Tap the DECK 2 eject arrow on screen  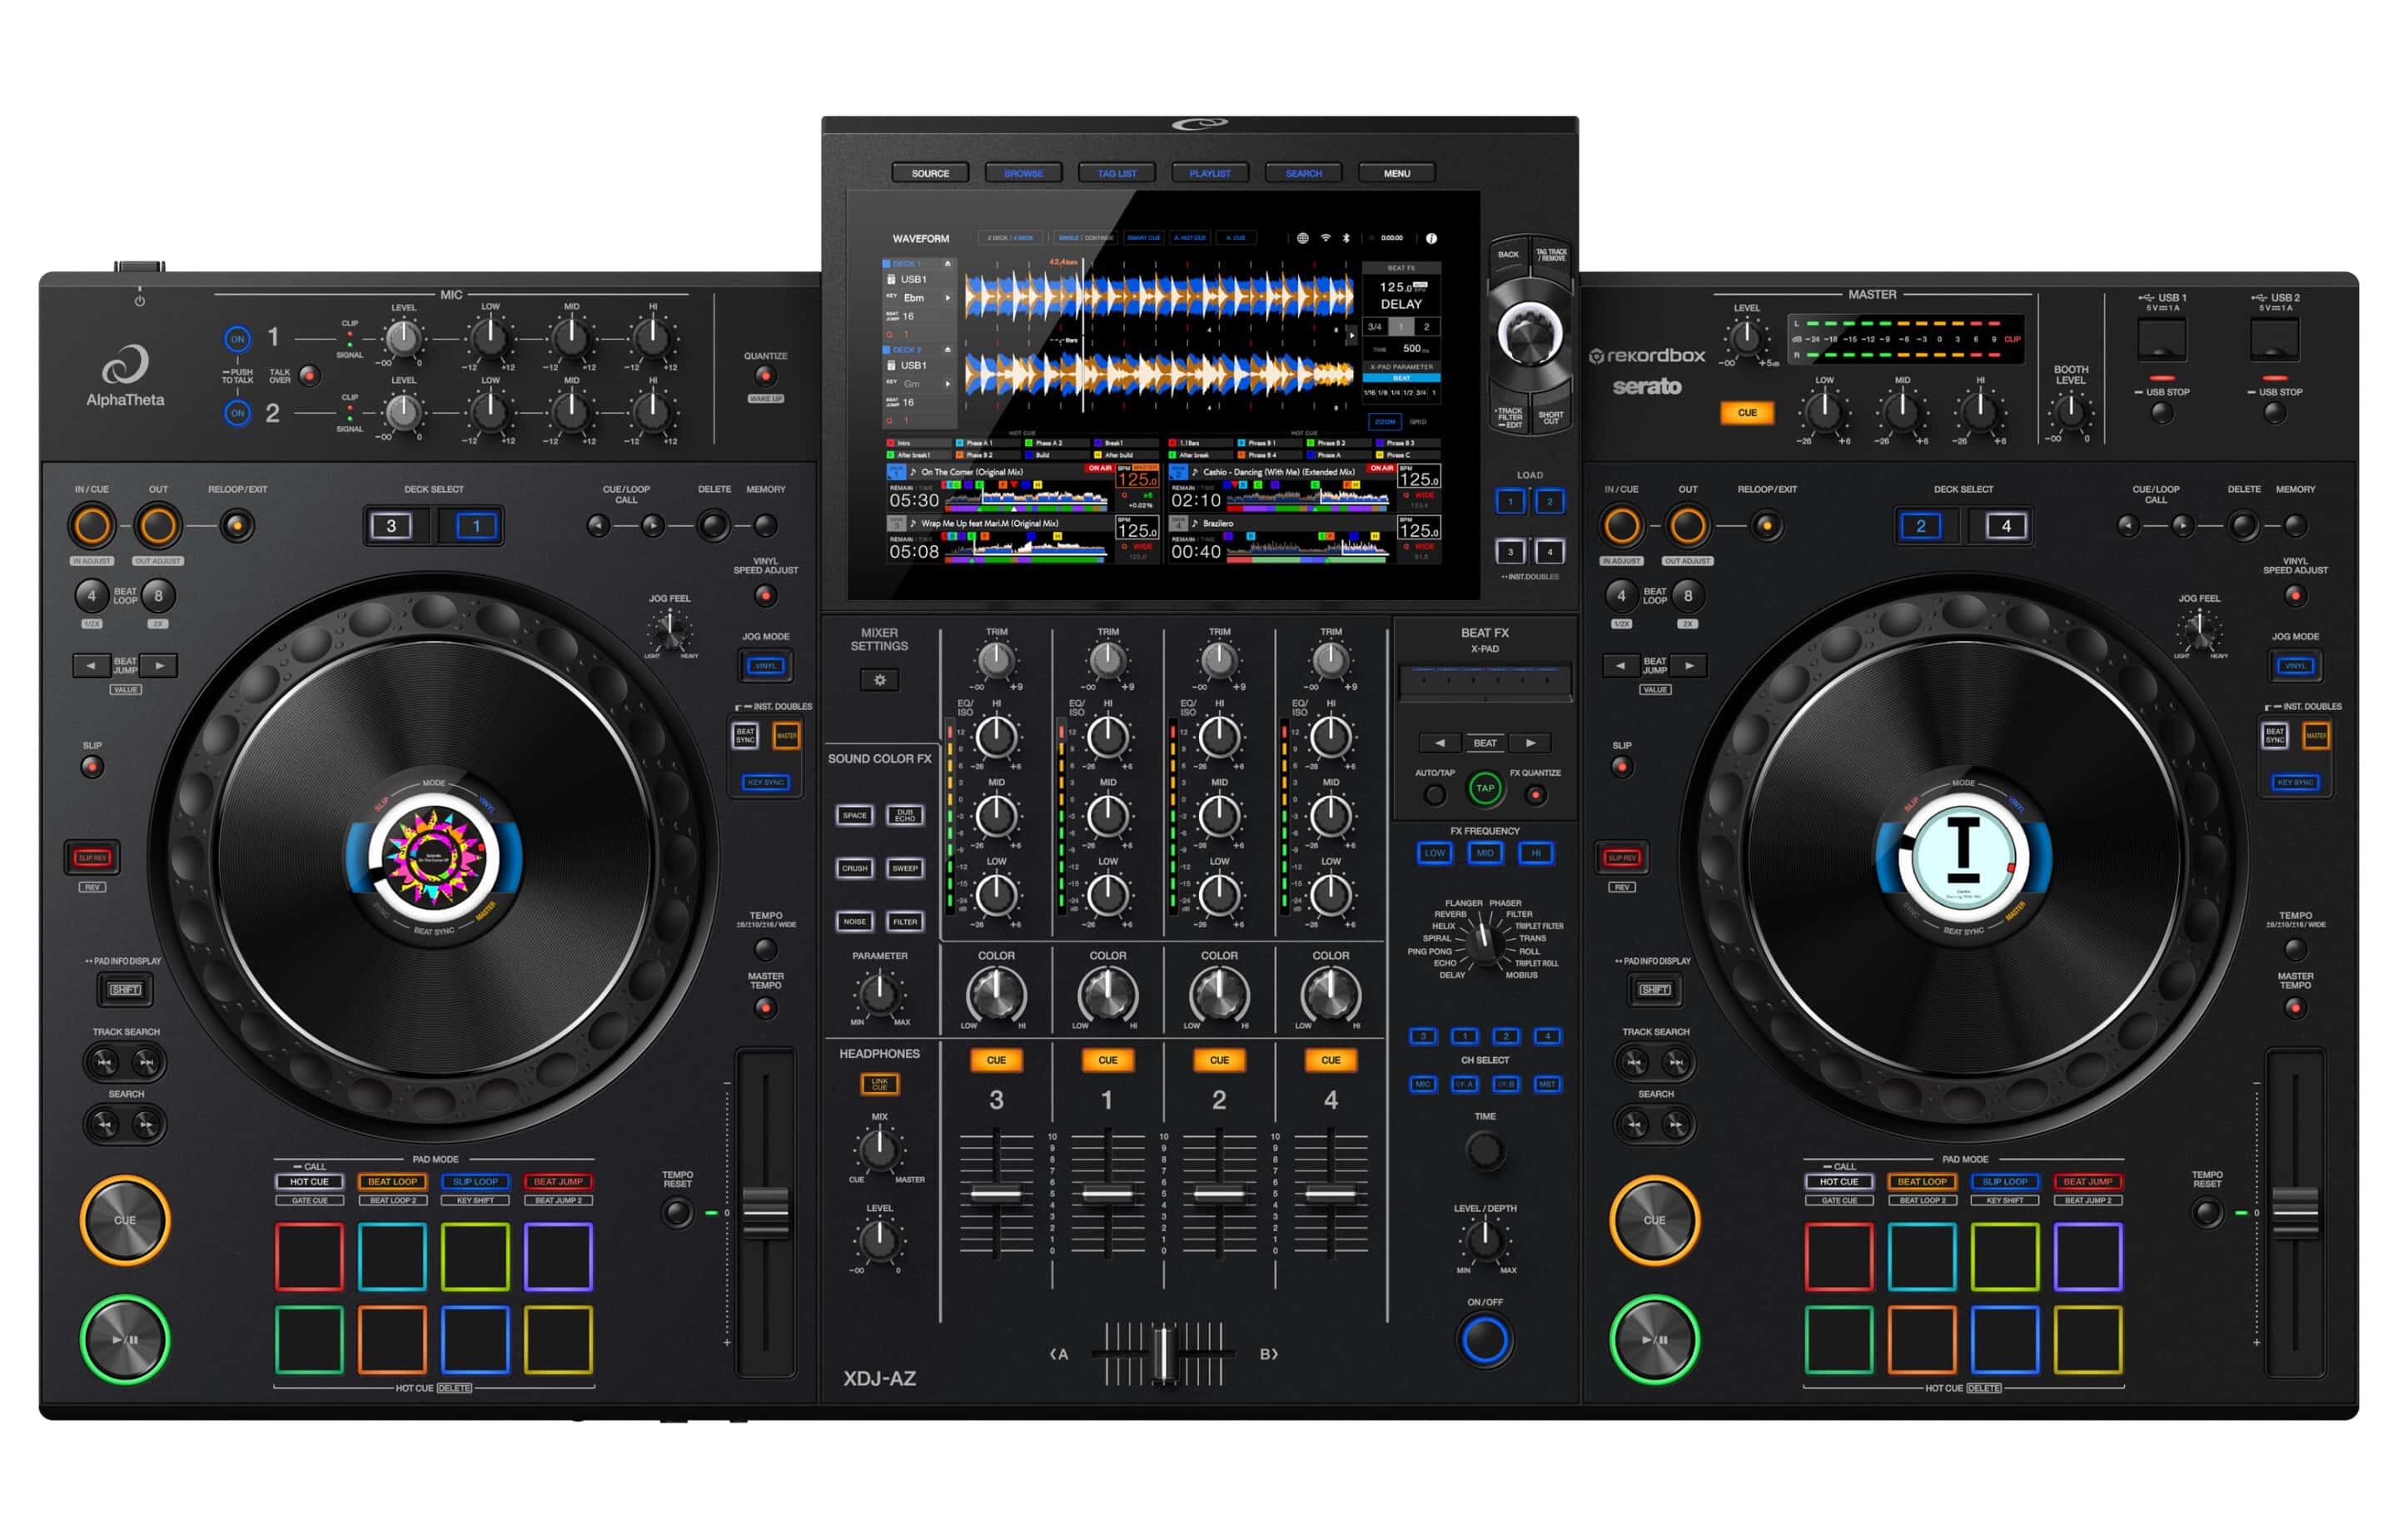(947, 350)
